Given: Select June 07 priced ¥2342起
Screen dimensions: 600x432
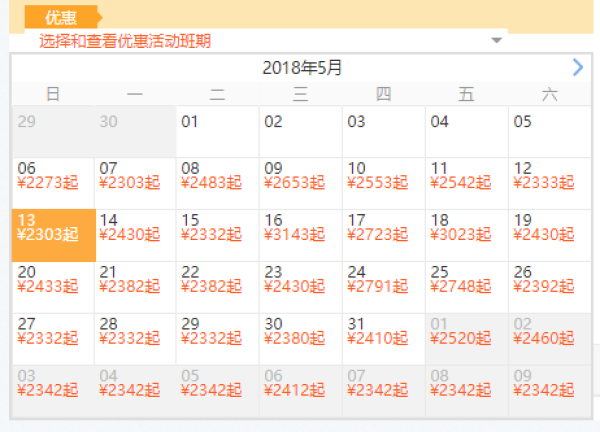Looking at the screenshot, I should tap(384, 391).
